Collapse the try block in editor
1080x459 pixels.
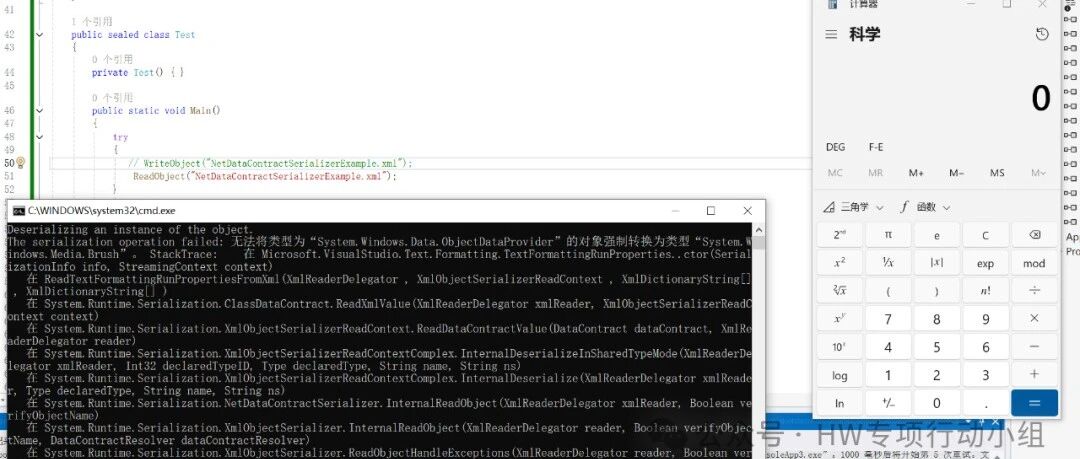39,136
